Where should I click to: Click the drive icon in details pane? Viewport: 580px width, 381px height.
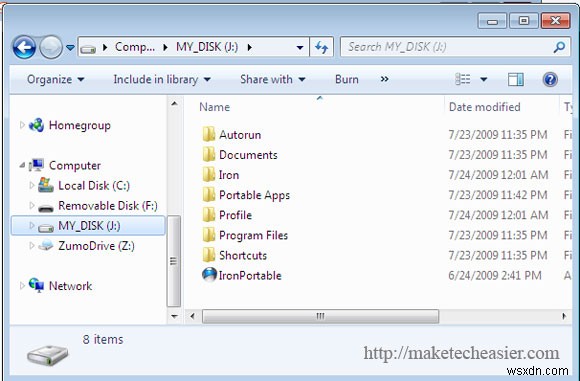click(x=47, y=355)
